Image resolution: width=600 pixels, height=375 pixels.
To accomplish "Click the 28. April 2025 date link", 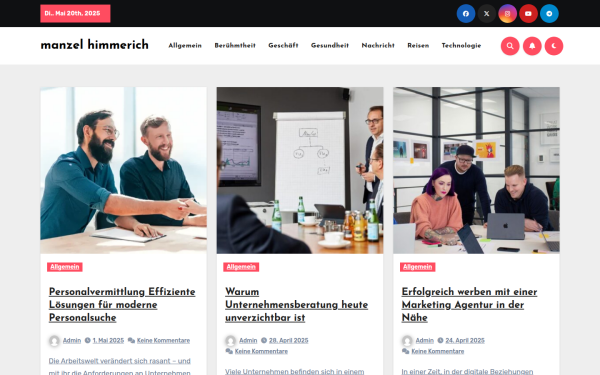I will pyautogui.click(x=289, y=341).
